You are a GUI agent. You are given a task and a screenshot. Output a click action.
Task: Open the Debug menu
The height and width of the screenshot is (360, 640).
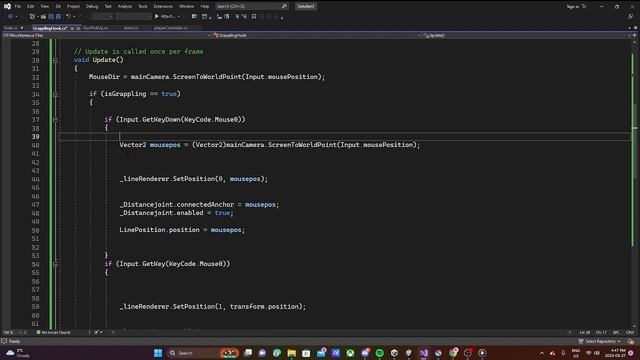(x=92, y=7)
